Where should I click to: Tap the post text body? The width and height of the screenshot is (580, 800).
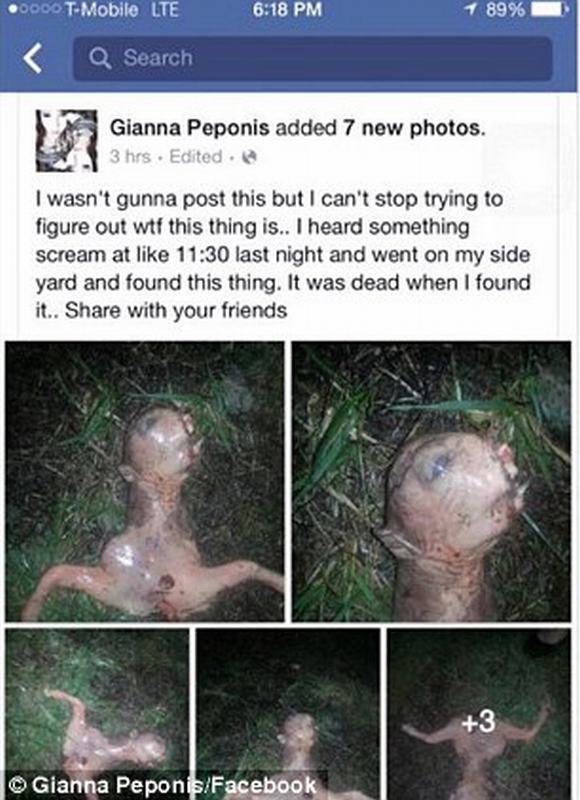click(x=283, y=254)
